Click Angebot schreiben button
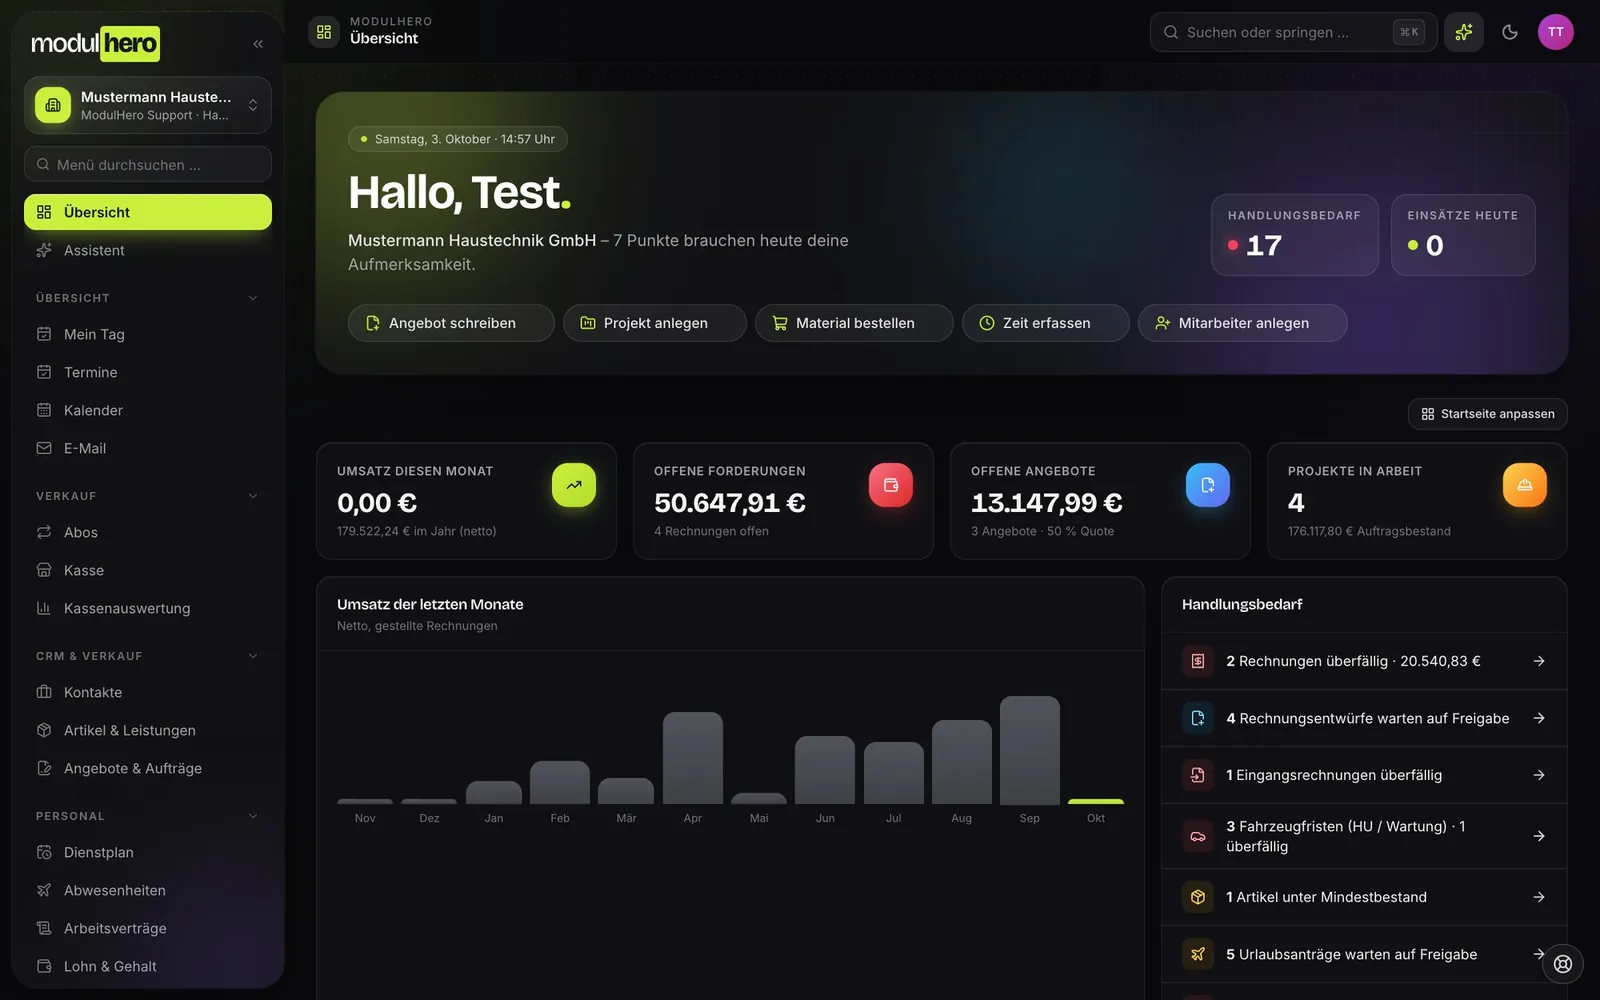 (451, 323)
